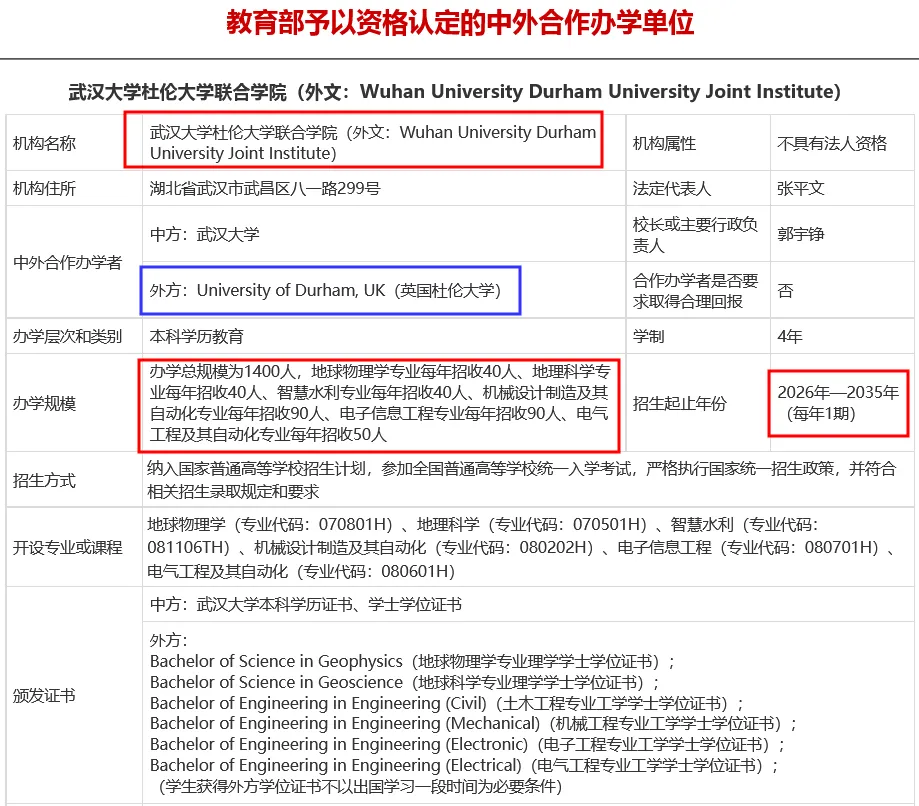Click the value 2026年—2035年（每年1期）
This screenshot has height=806, width=919.
[838, 403]
